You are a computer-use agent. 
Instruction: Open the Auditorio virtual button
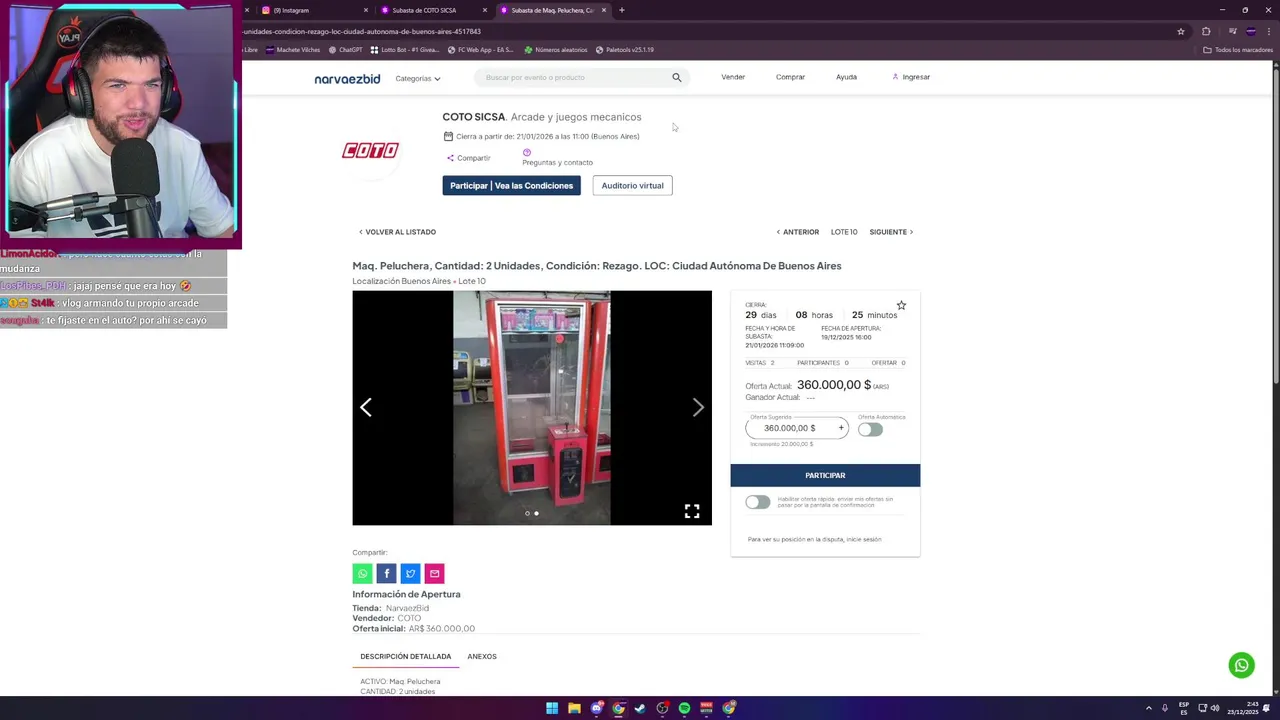632,186
